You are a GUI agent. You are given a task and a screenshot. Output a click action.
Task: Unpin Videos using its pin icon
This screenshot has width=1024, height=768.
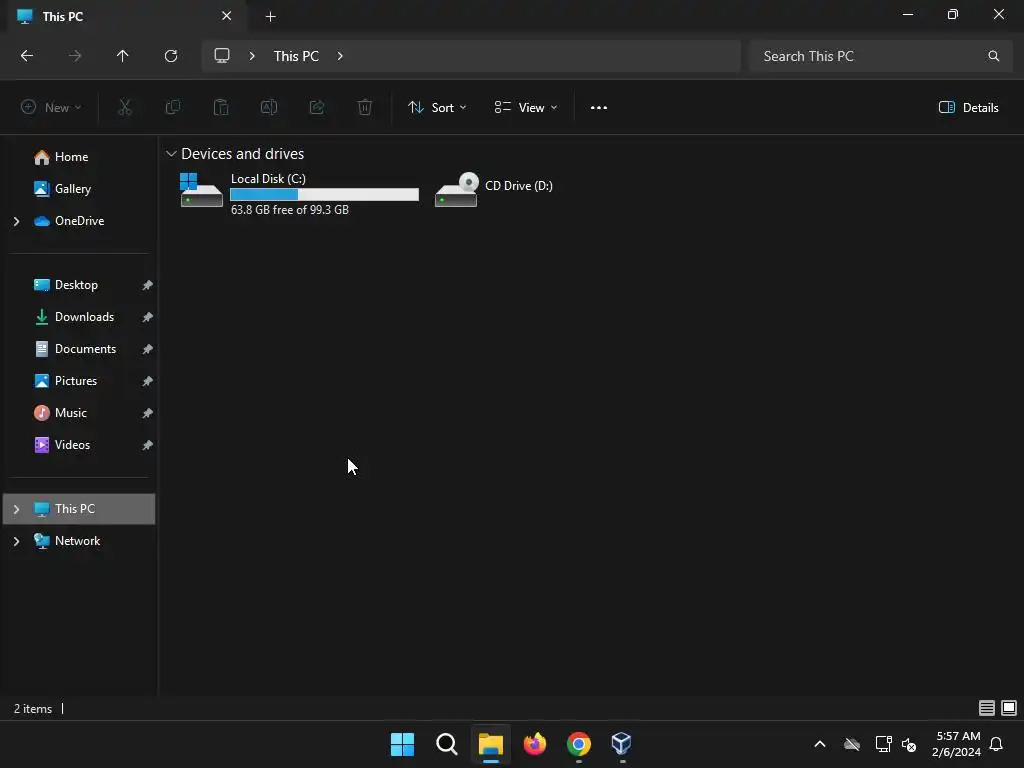coord(148,445)
